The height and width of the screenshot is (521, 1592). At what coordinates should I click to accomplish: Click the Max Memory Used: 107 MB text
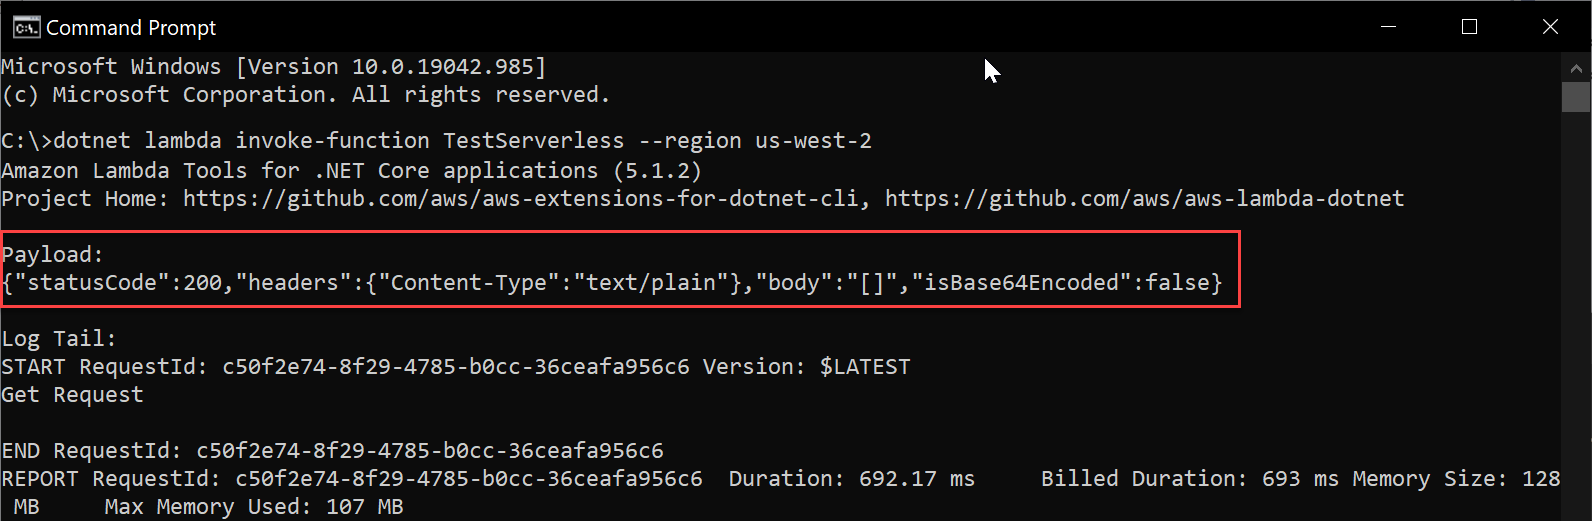coord(254,507)
